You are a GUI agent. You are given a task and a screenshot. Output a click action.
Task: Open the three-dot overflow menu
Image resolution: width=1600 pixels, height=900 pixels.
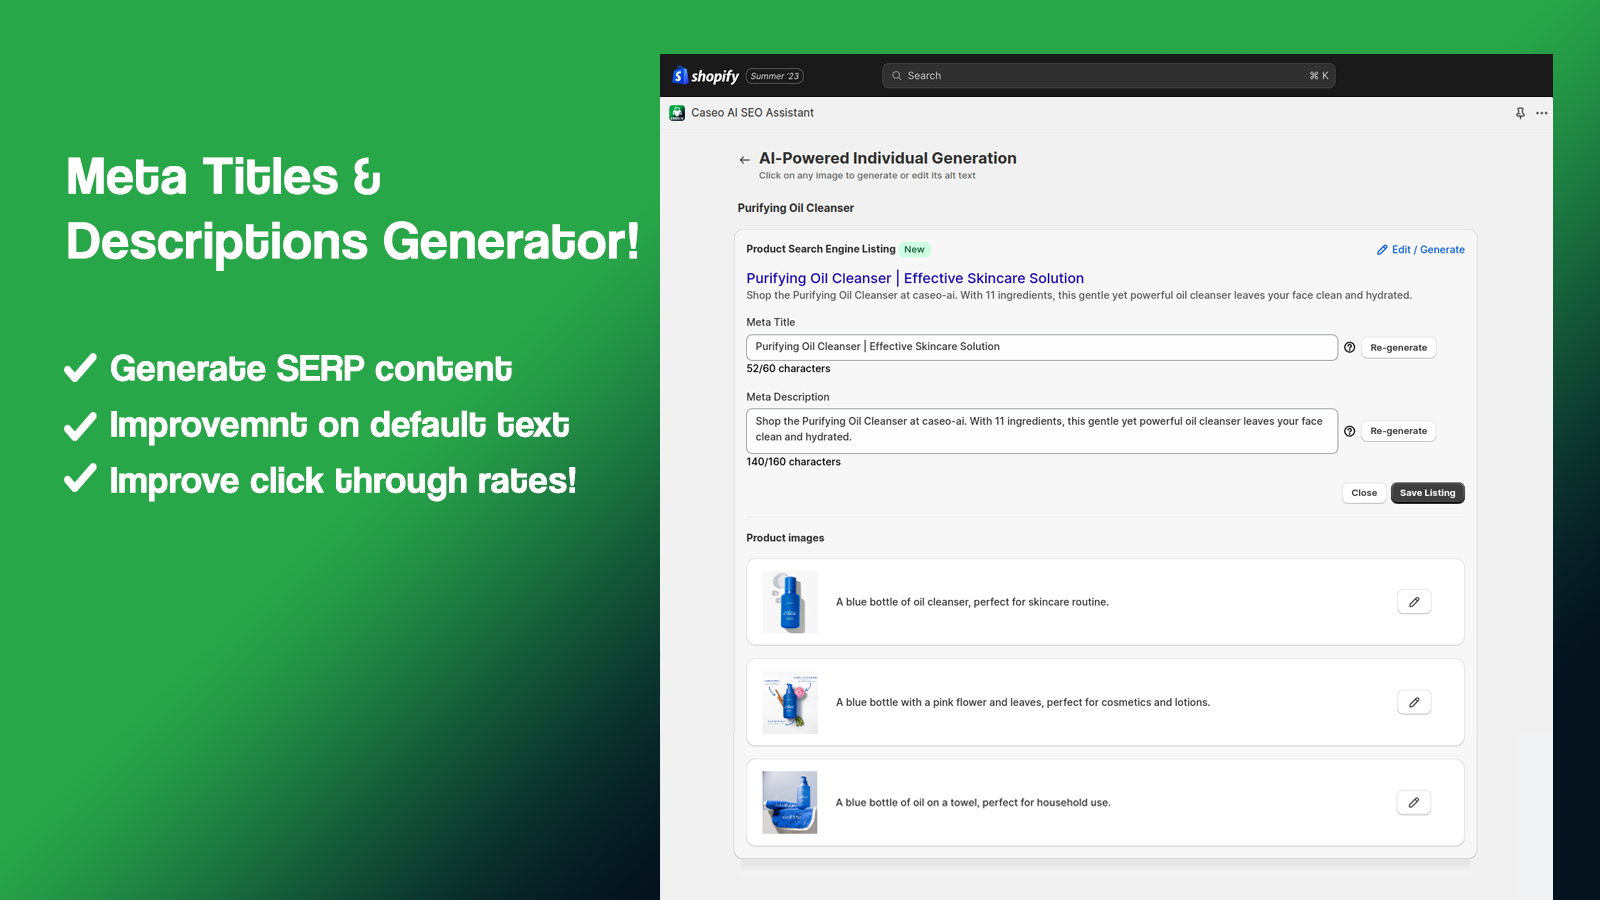1541,113
